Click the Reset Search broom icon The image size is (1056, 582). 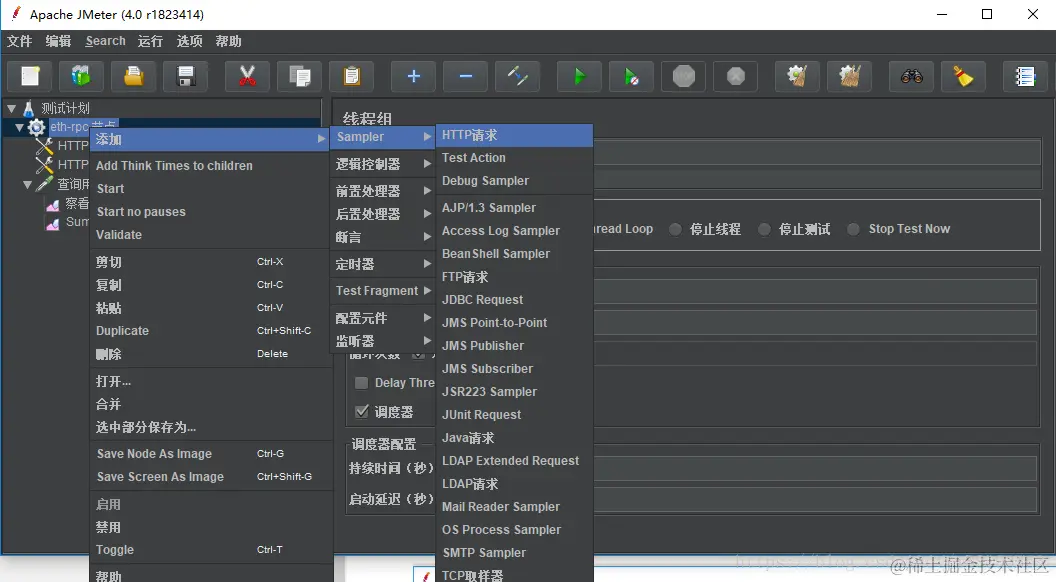pos(964,76)
